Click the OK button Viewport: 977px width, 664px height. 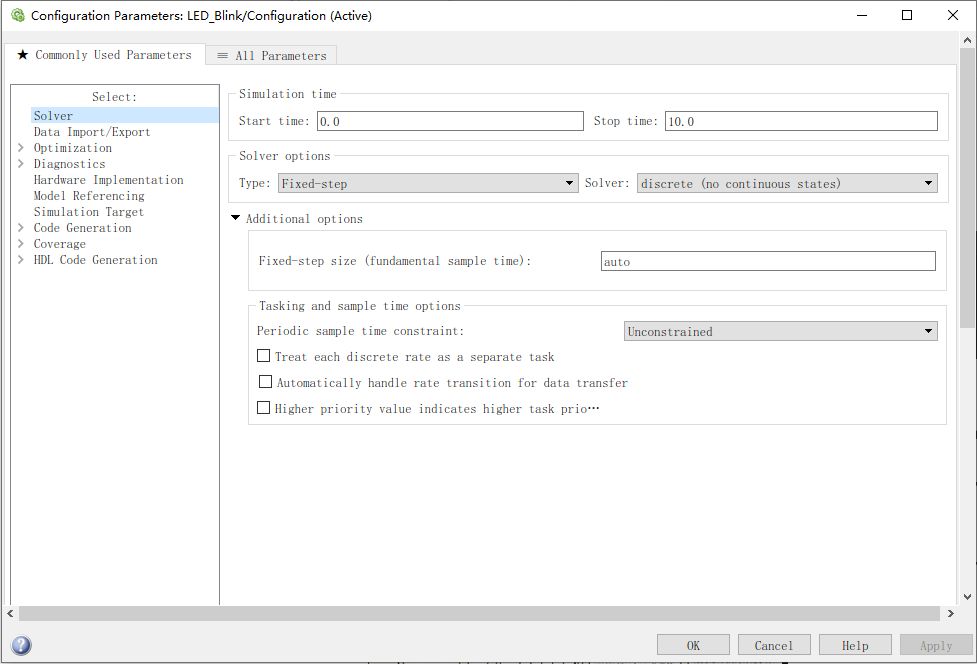[693, 645]
